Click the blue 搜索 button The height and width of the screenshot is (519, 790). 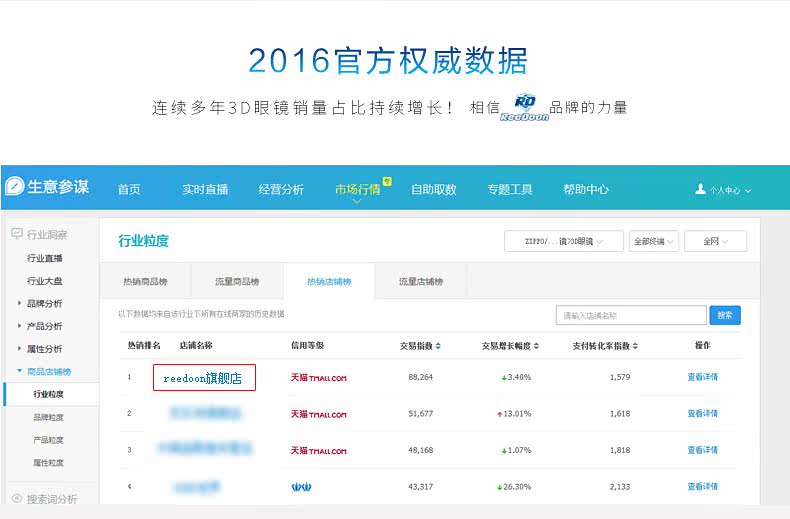pos(725,315)
